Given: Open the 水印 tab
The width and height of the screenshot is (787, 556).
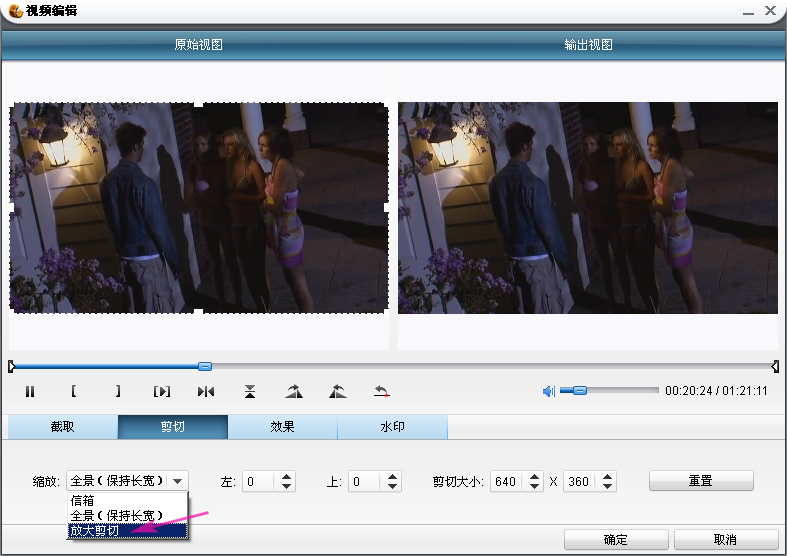Looking at the screenshot, I should (392, 427).
